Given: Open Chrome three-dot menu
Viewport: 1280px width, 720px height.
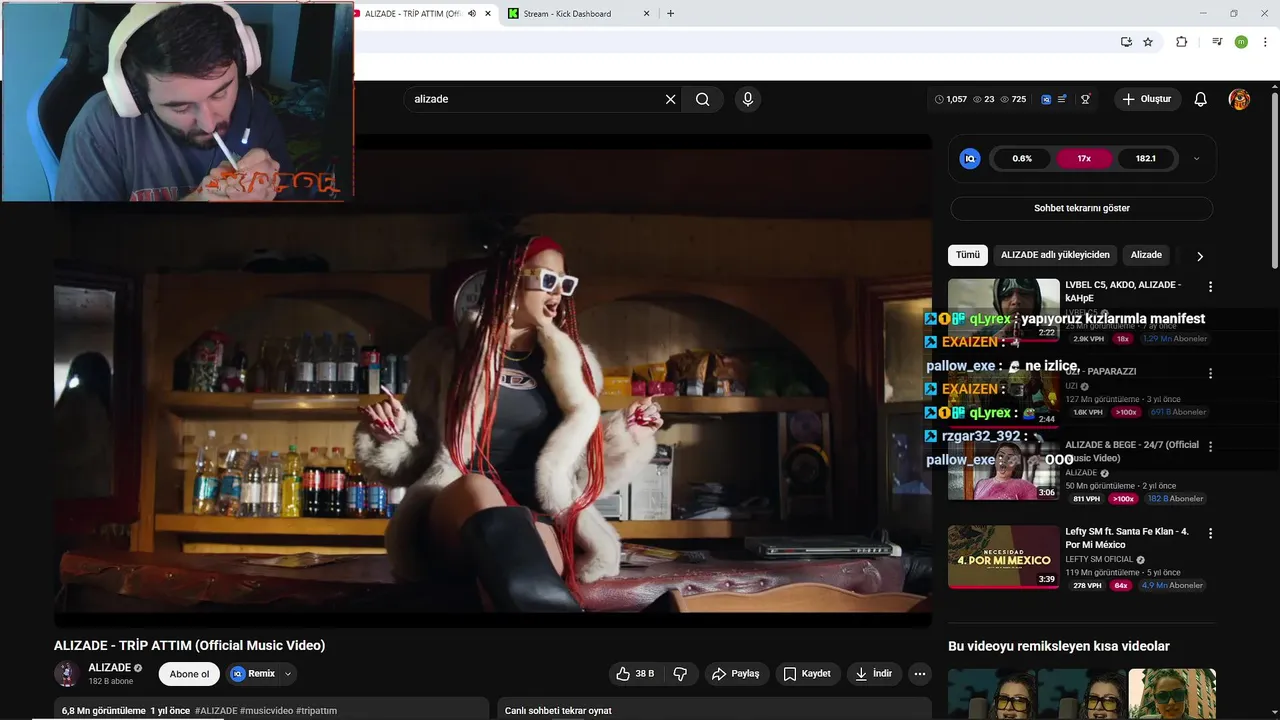Looking at the screenshot, I should pyautogui.click(x=1264, y=42).
